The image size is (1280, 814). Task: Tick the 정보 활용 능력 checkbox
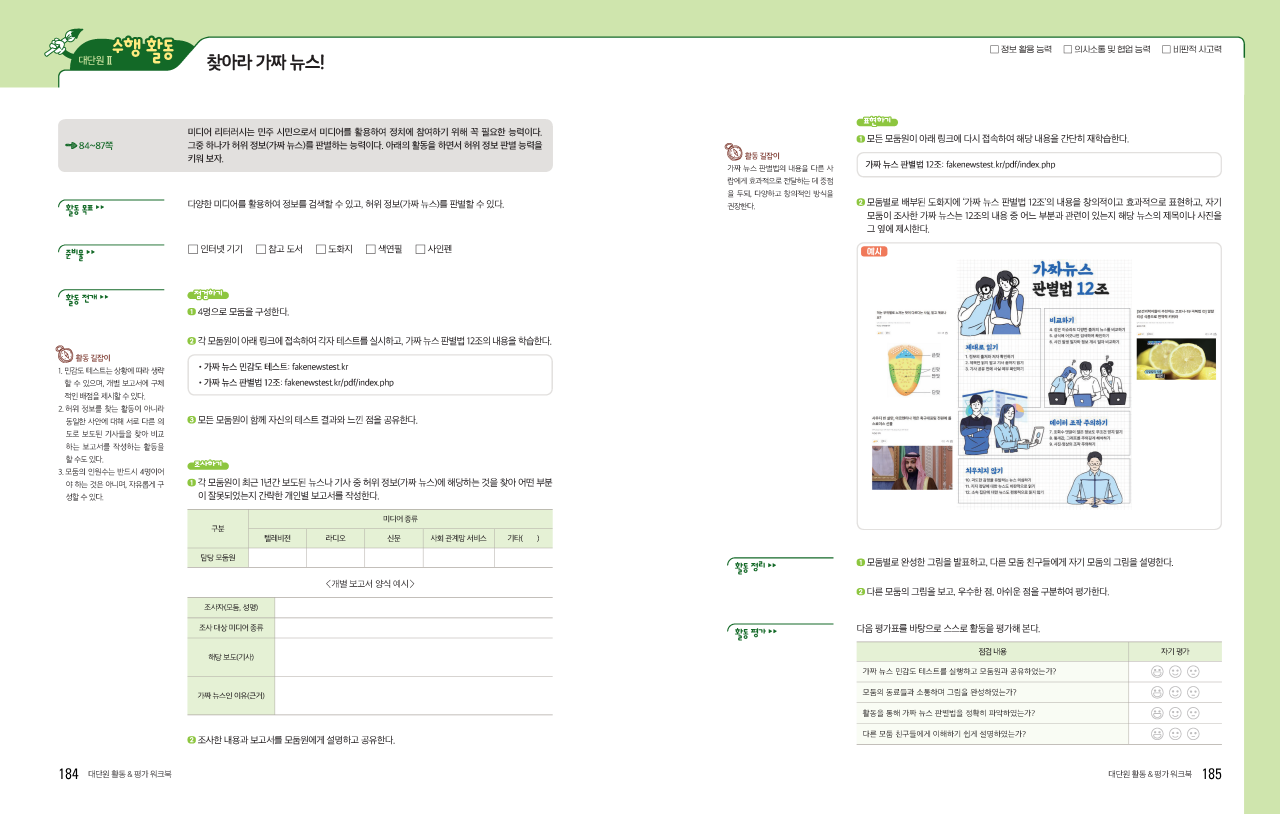click(994, 48)
